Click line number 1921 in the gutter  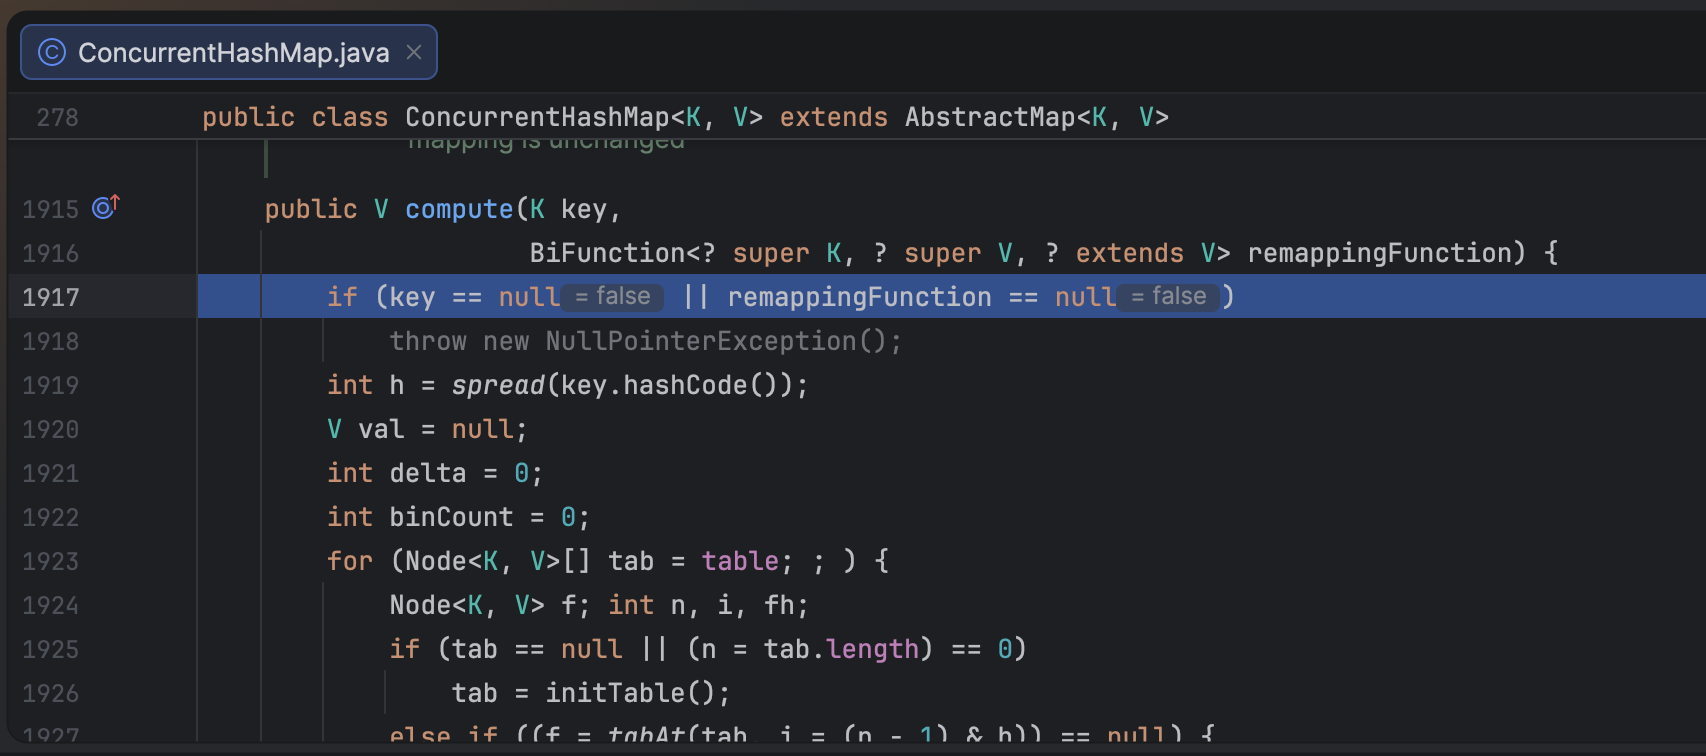point(51,473)
